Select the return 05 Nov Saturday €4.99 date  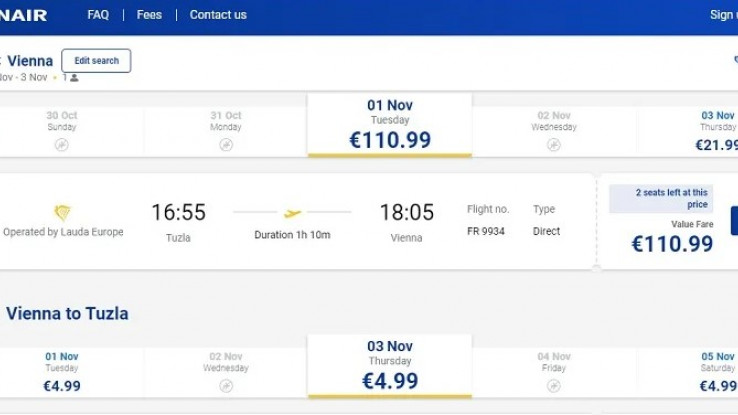[x=688, y=373]
